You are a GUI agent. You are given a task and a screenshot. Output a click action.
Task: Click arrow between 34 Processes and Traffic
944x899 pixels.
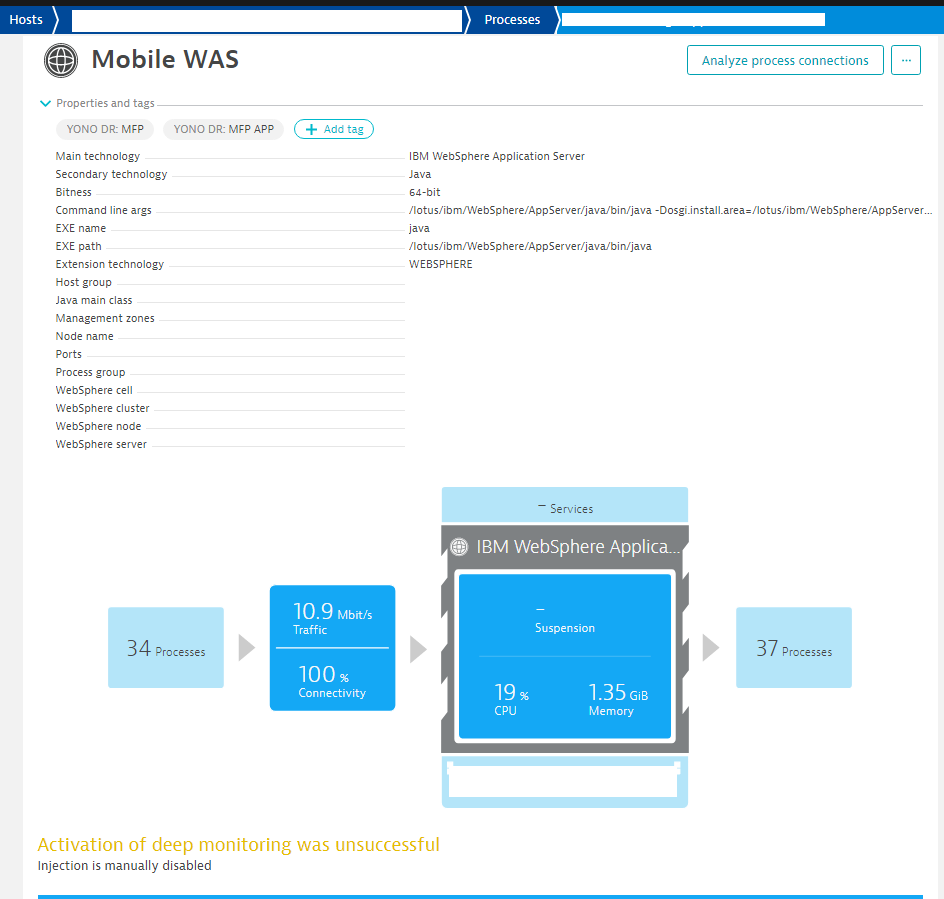[x=247, y=648]
